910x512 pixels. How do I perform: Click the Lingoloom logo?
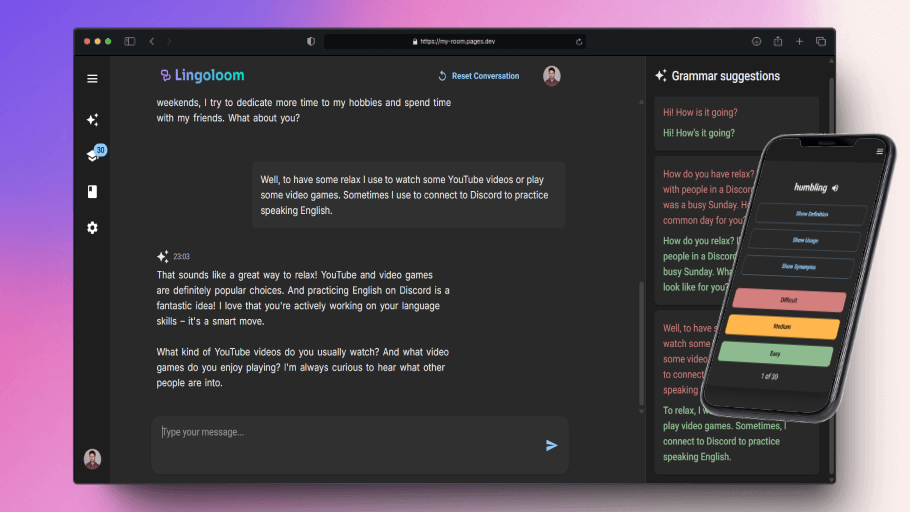(x=202, y=75)
